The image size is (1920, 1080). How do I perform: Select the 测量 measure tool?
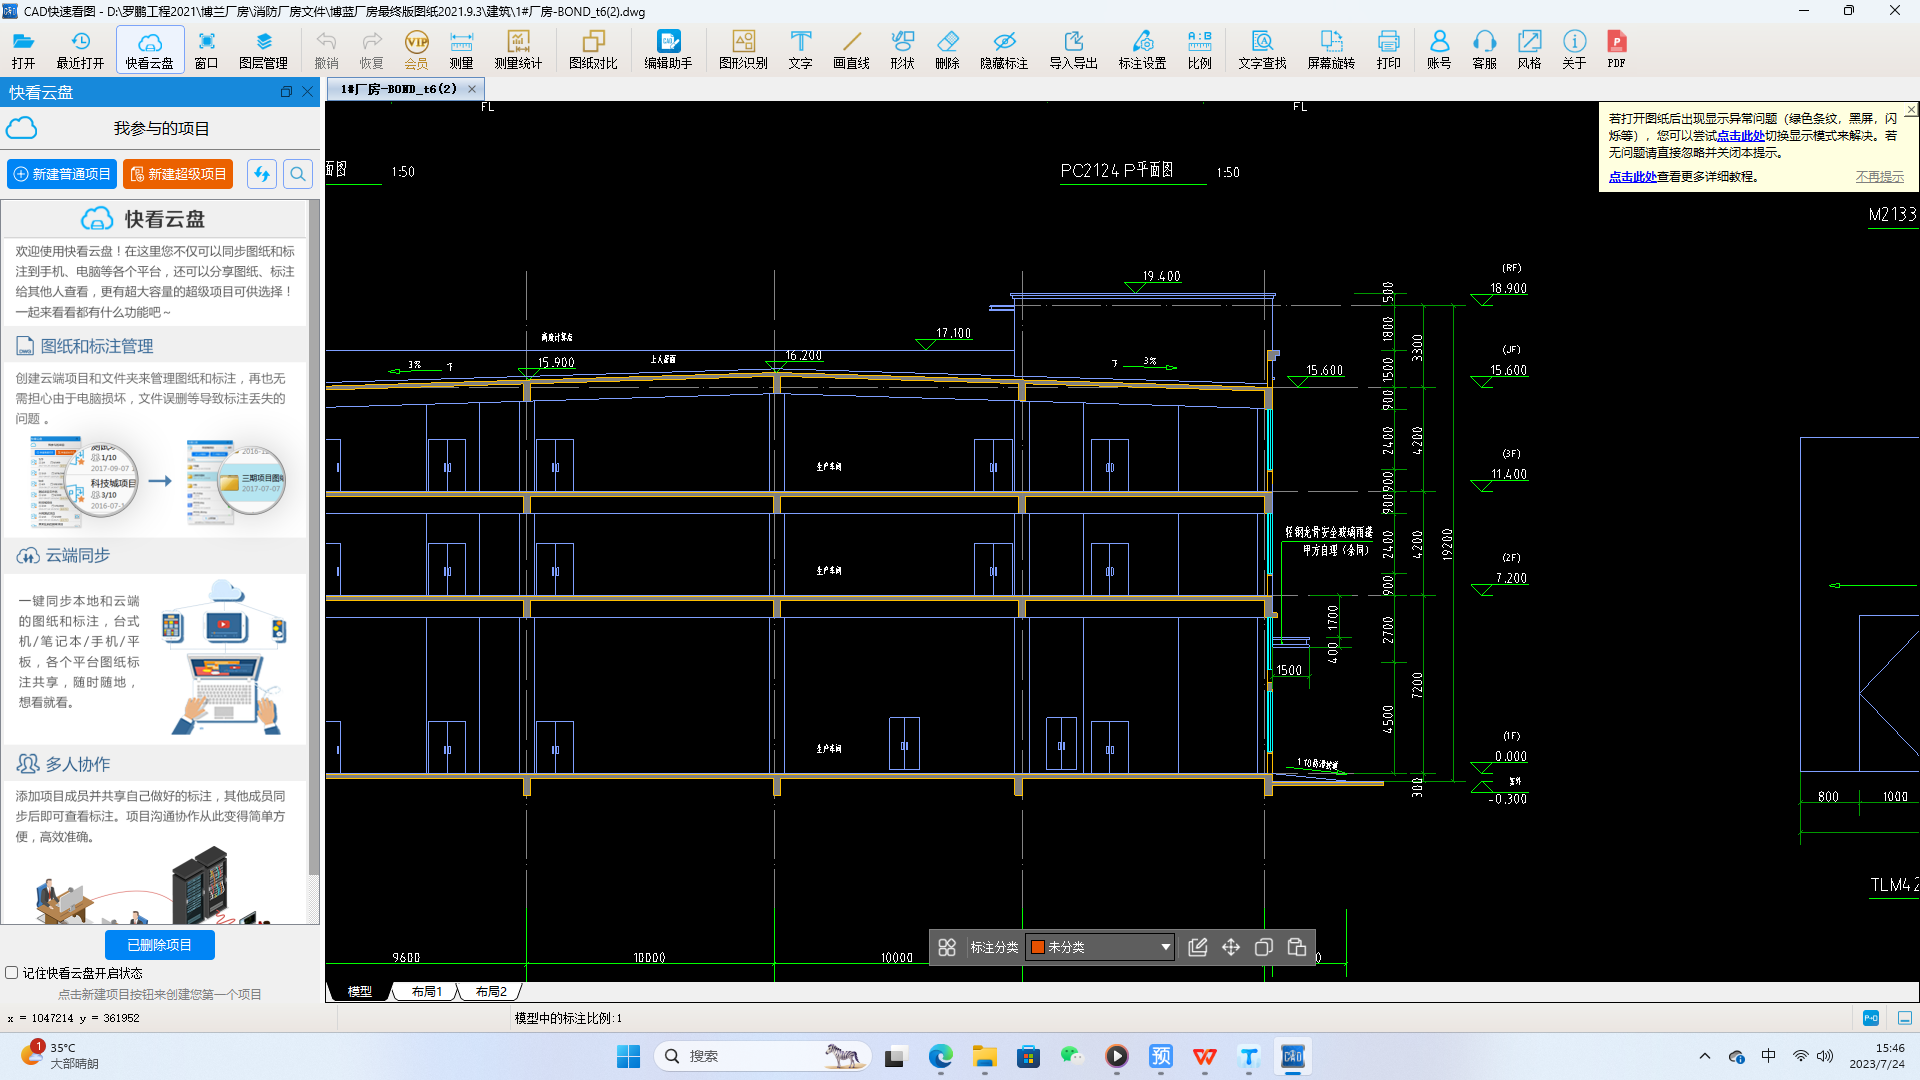[x=461, y=49]
